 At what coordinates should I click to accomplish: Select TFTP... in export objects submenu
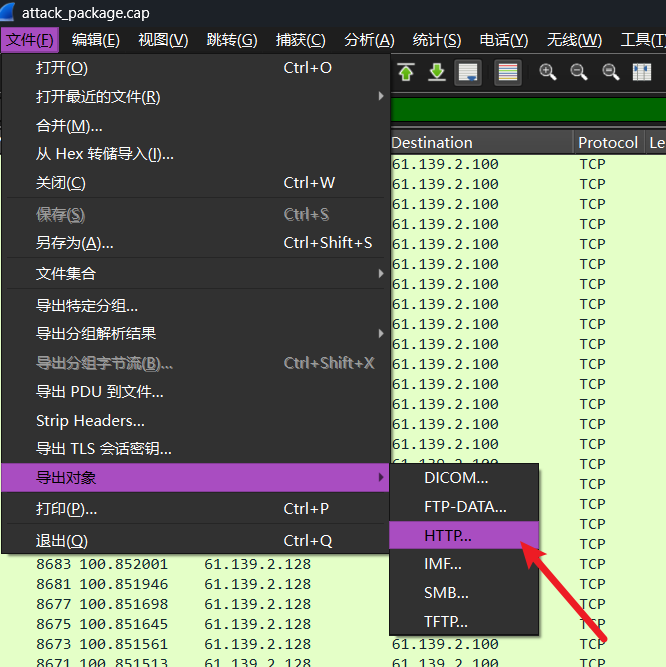464,621
